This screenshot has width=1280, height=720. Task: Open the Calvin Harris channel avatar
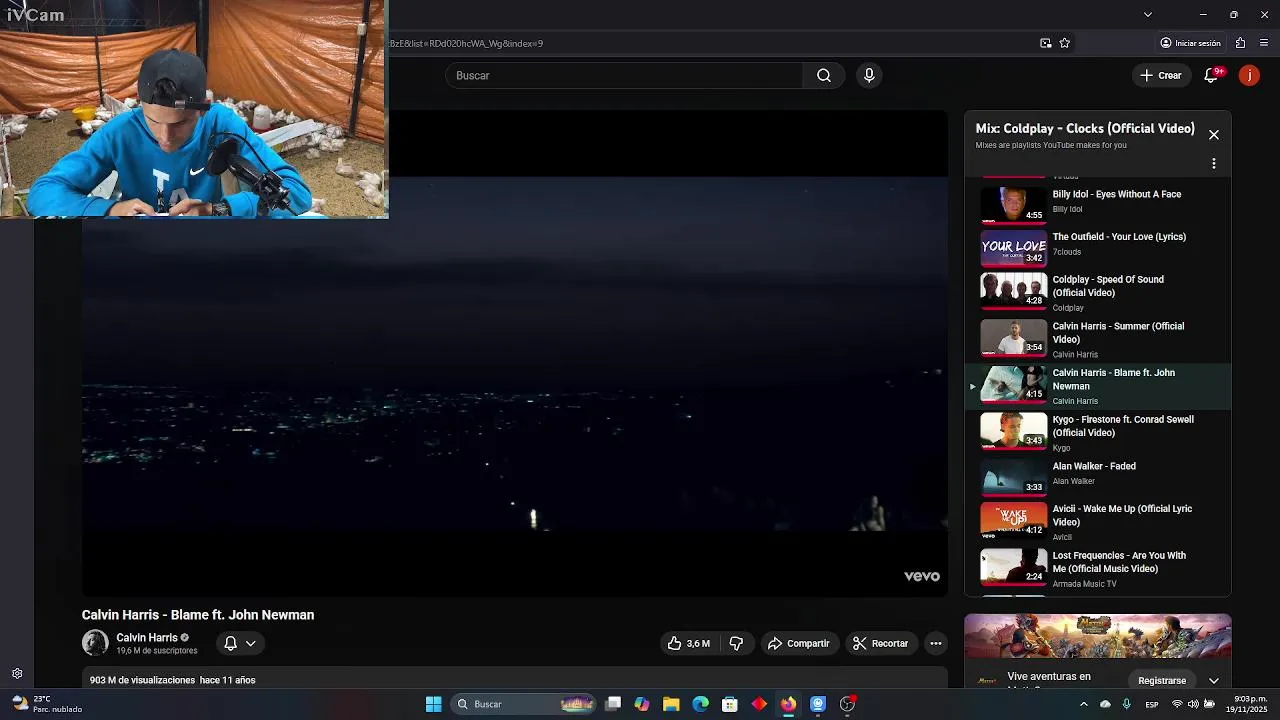(95, 643)
